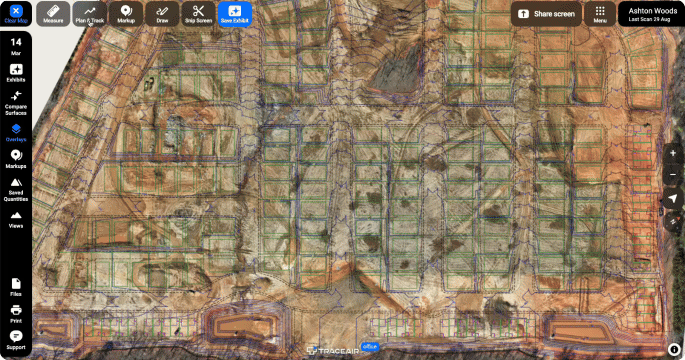This screenshot has width=685, height=360.
Task: Open the Views panel
Action: click(x=16, y=219)
